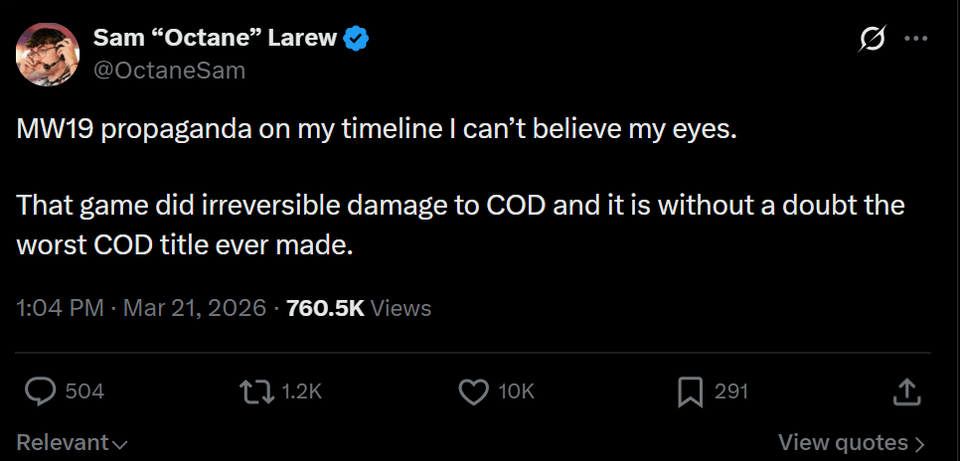960x461 pixels.
Task: Like the post with the heart icon
Action: tap(472, 392)
